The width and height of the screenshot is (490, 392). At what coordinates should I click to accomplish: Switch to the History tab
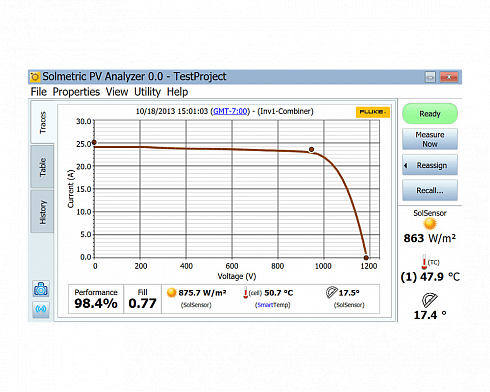(42, 212)
